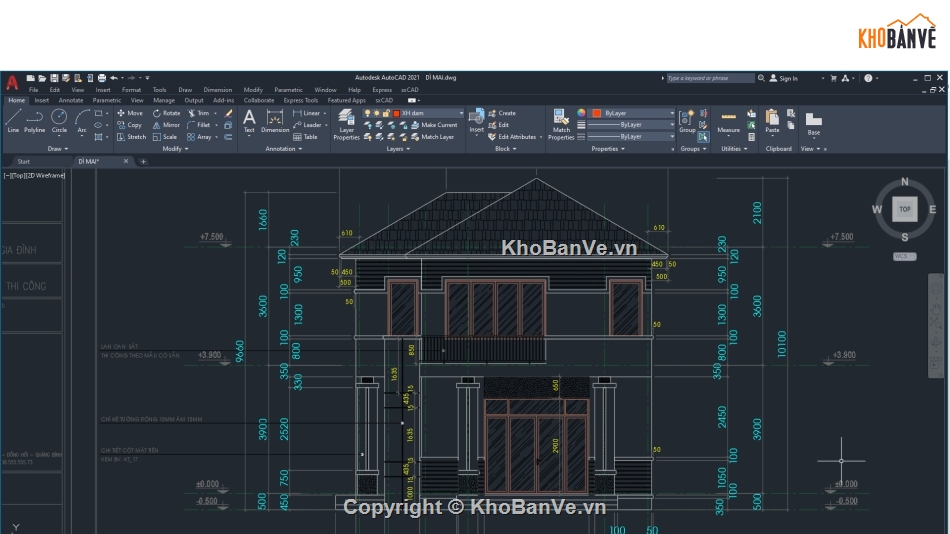Expand the Draw panel

(x=58, y=149)
